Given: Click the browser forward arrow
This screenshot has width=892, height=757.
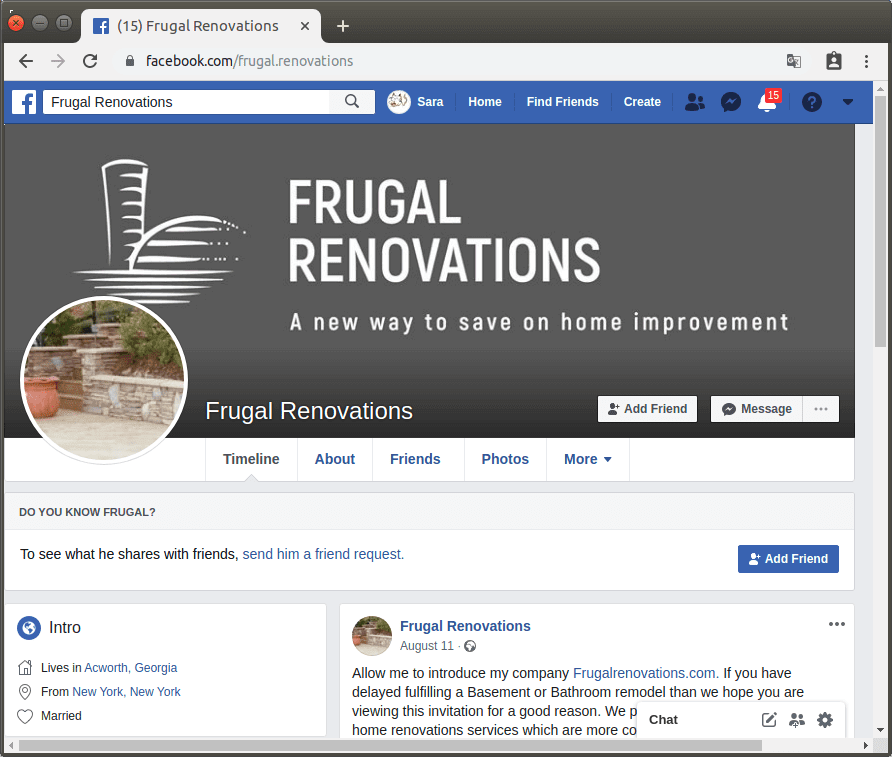Looking at the screenshot, I should (58, 61).
